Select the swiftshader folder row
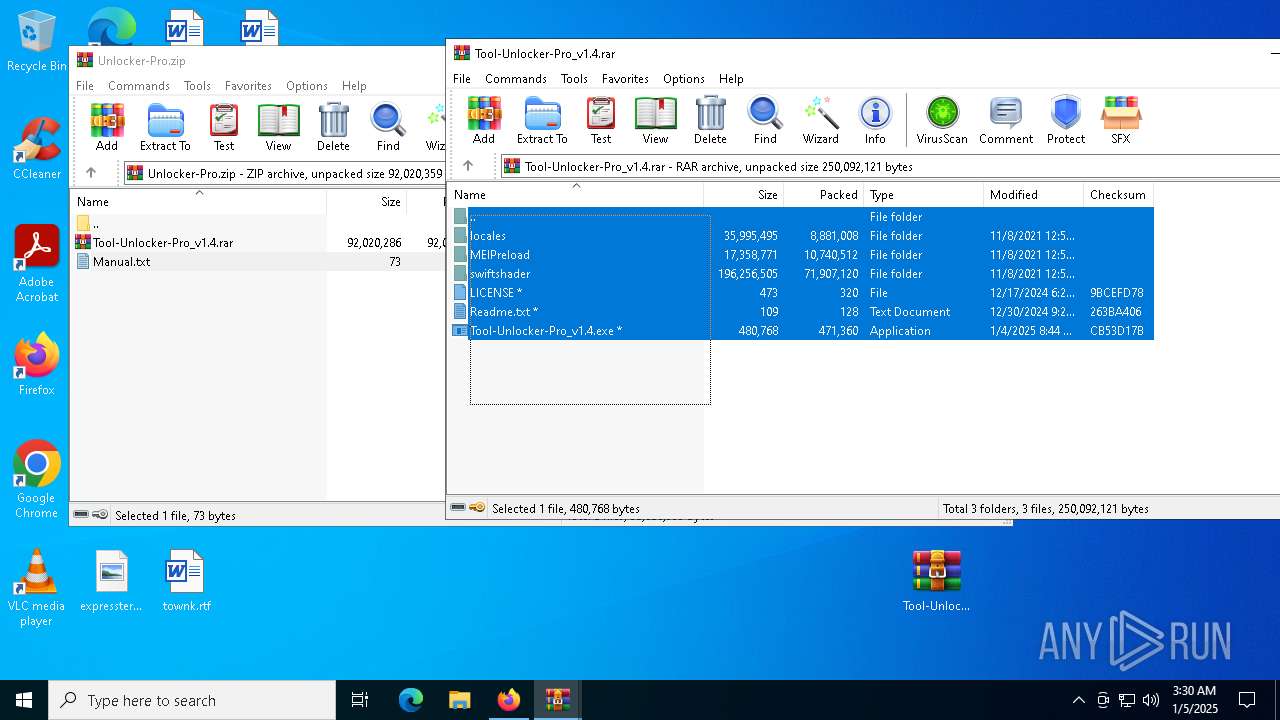 [802, 274]
